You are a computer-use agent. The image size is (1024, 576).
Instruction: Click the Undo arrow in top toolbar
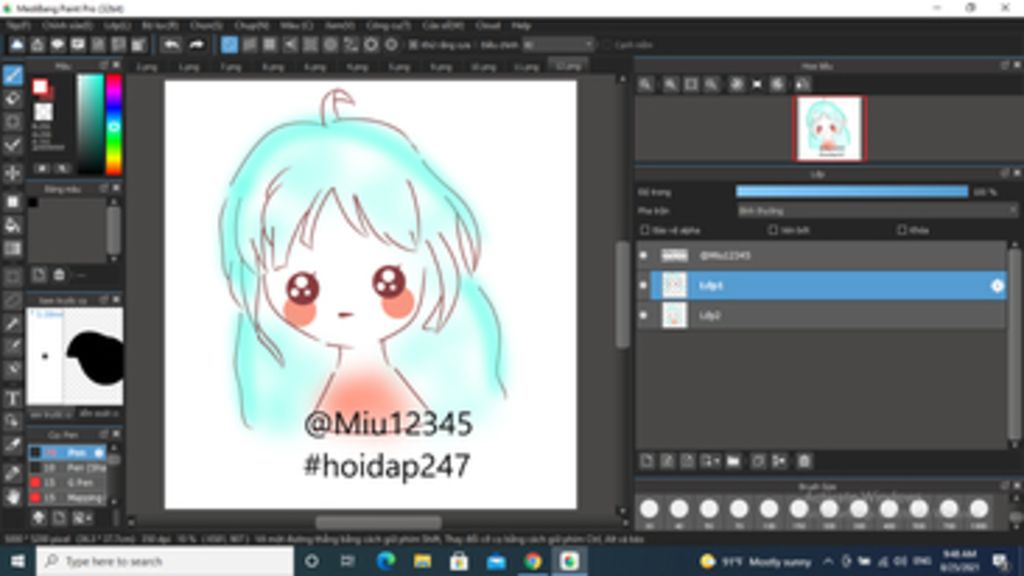point(171,45)
